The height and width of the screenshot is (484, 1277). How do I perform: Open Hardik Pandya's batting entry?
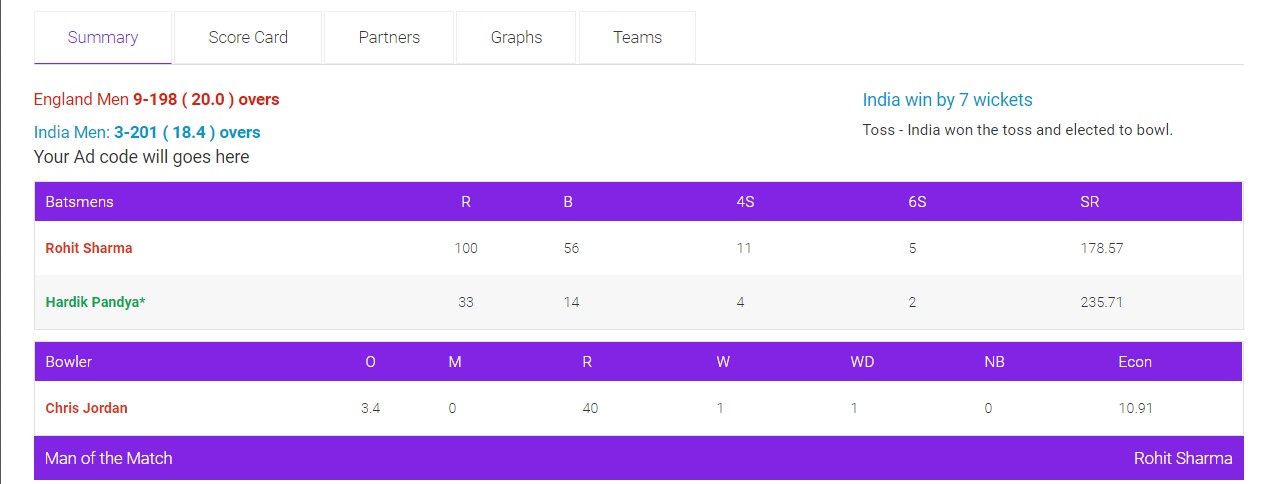96,302
